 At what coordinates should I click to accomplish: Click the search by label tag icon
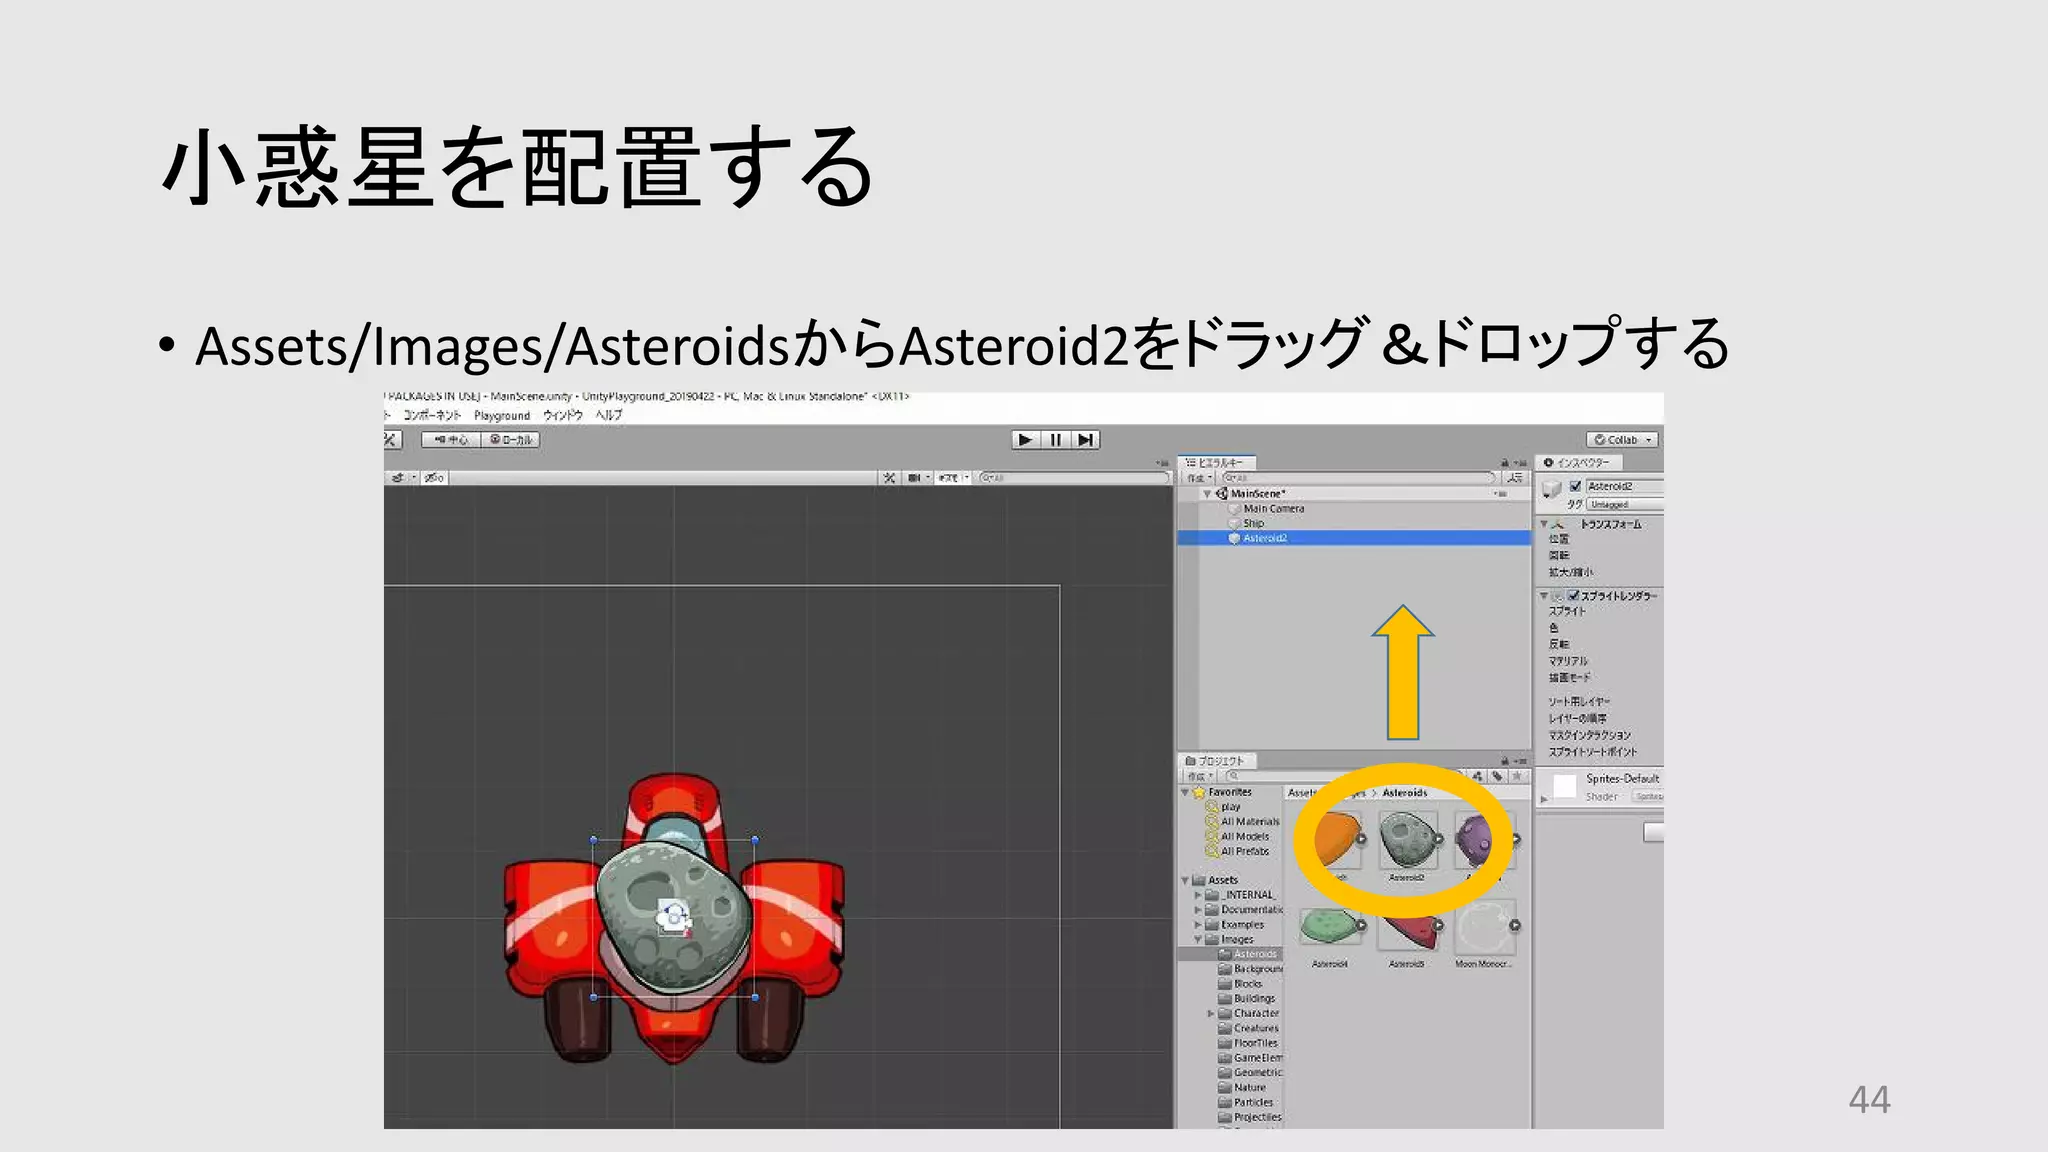pos(1497,776)
